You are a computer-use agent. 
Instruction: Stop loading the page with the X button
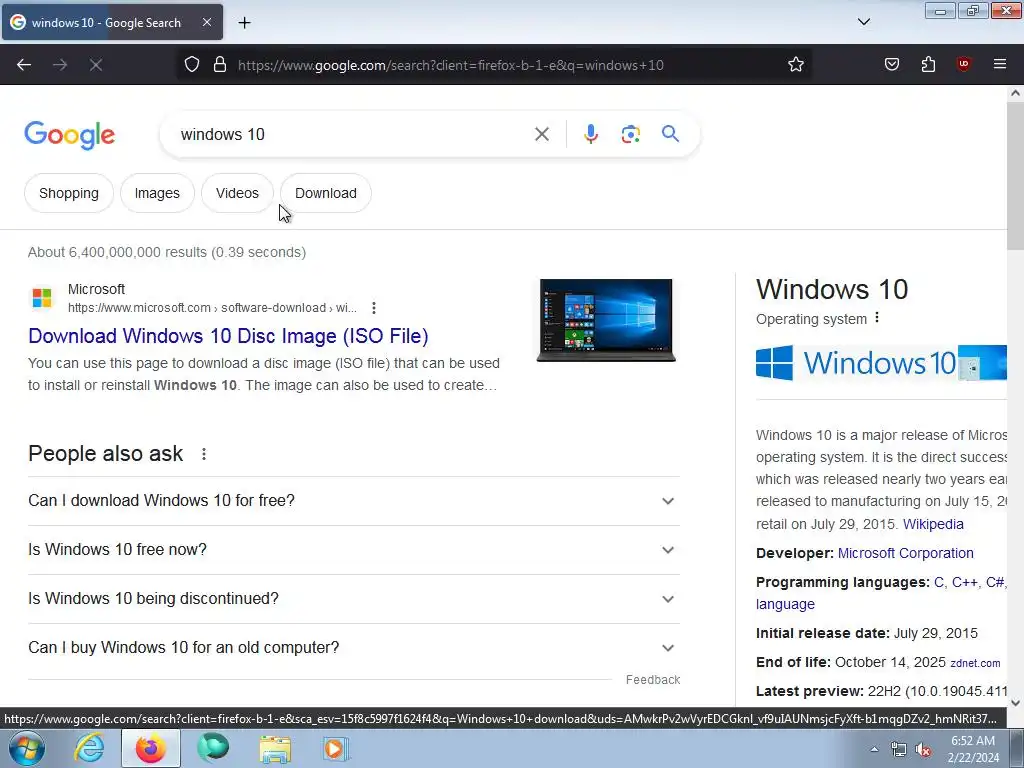point(95,65)
